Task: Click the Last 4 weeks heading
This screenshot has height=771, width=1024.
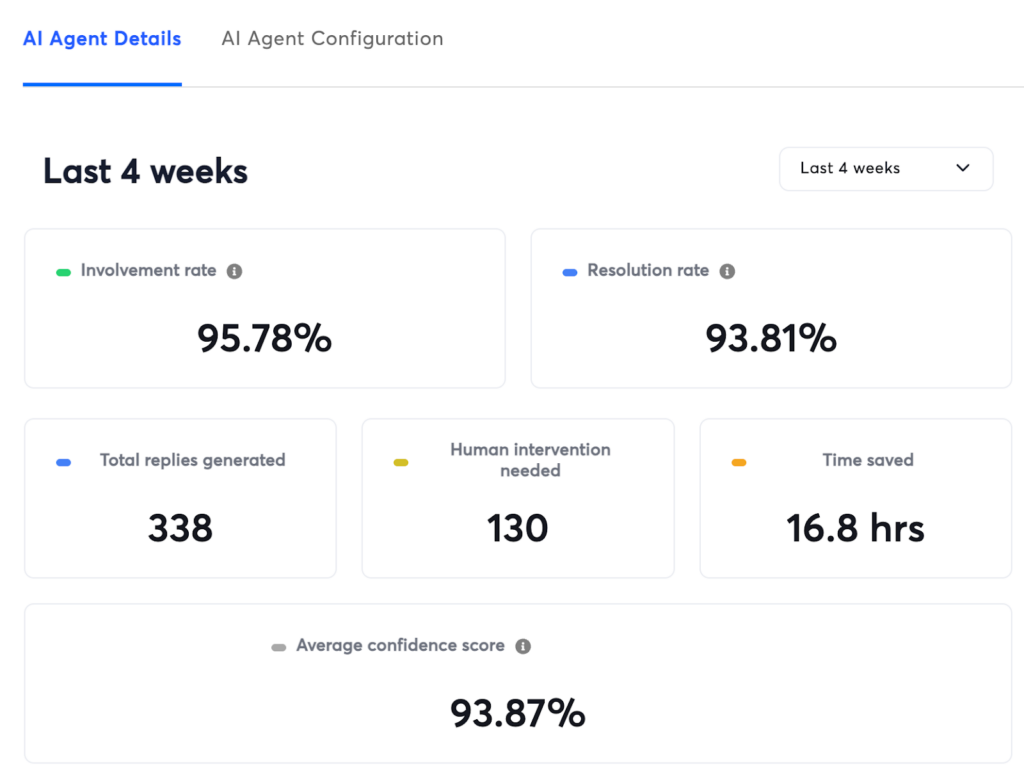Action: pyautogui.click(x=145, y=171)
